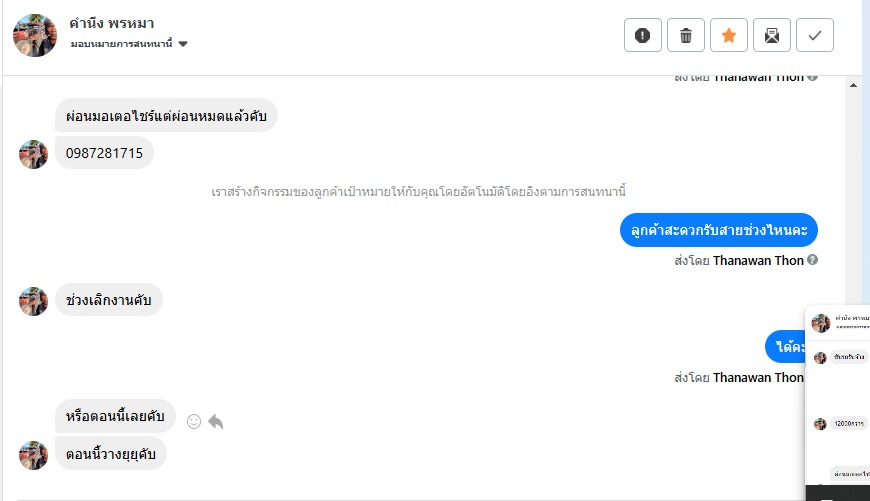870x501 pixels.
Task: Click the 'ตอนนี้วางยุยุคับ' message bubble
Action: (110, 453)
